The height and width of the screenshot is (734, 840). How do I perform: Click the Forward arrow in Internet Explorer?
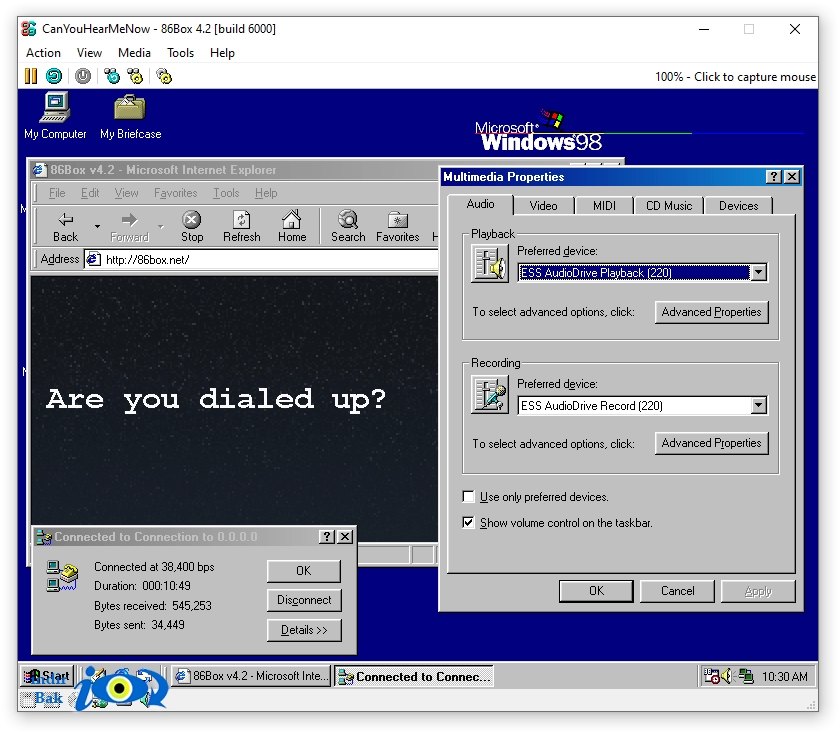(x=129, y=227)
